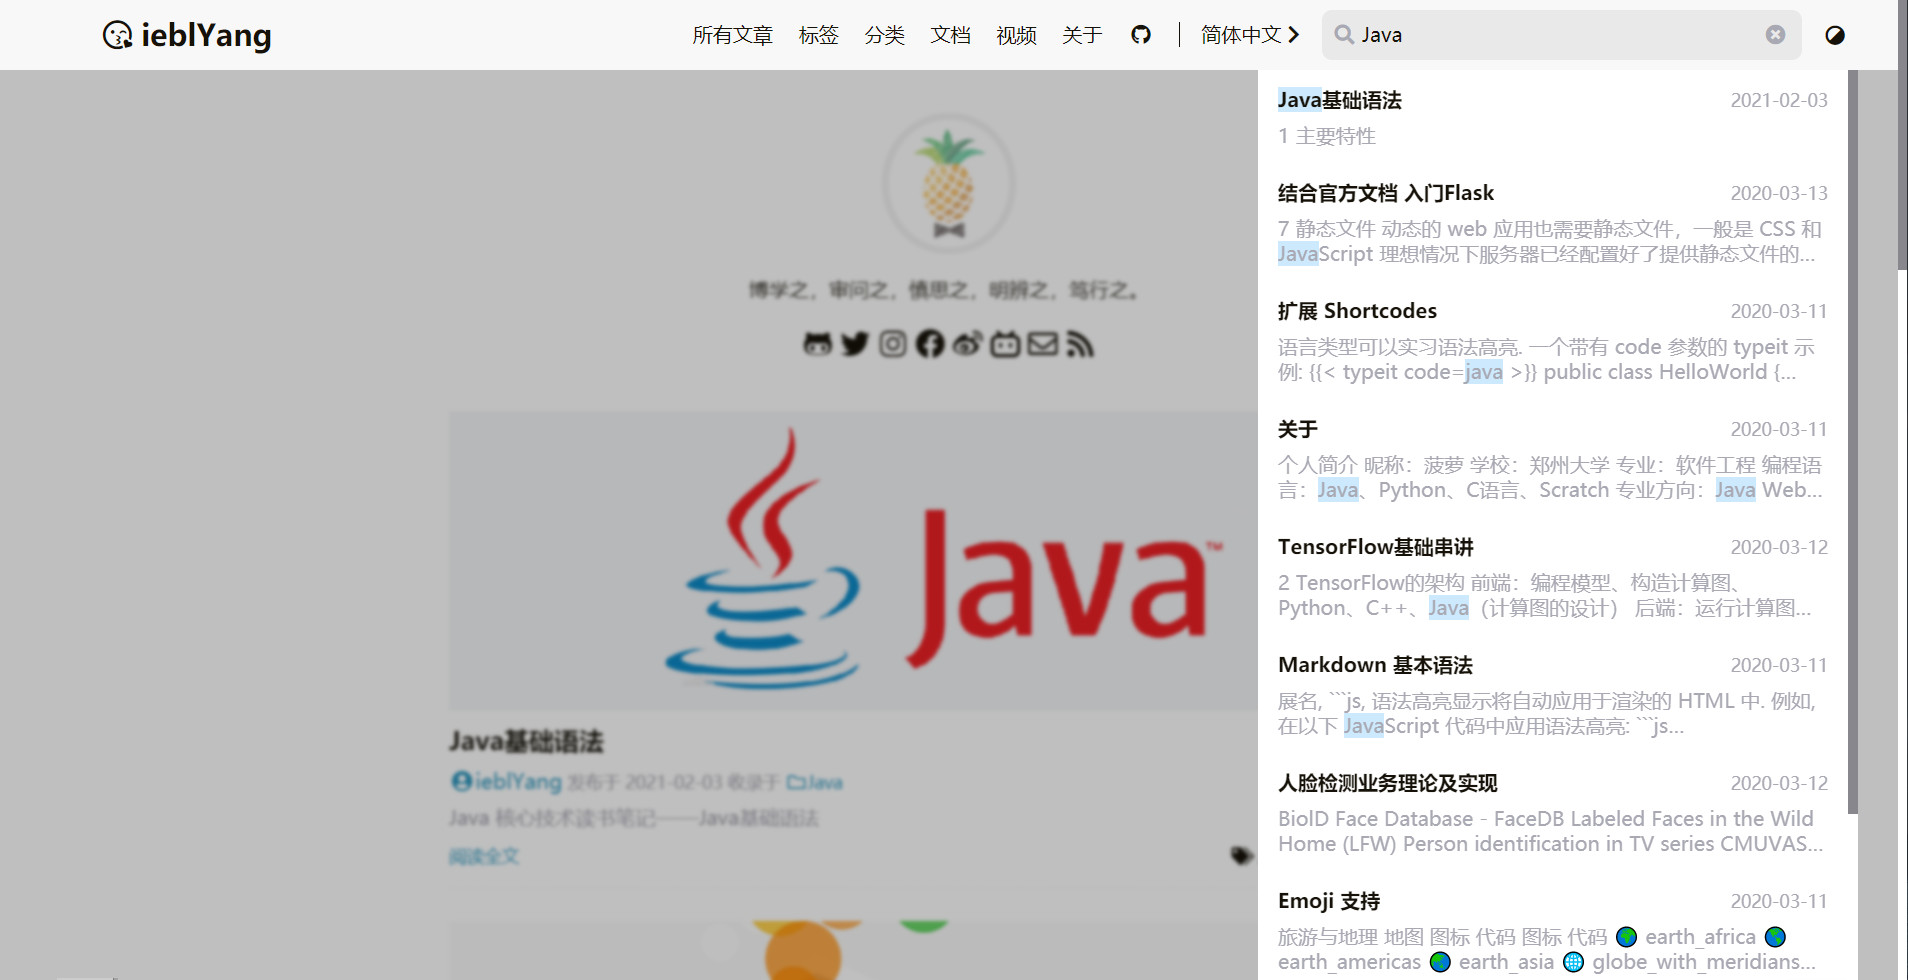
Task: Open search result Java基础语法
Action: tap(1339, 100)
